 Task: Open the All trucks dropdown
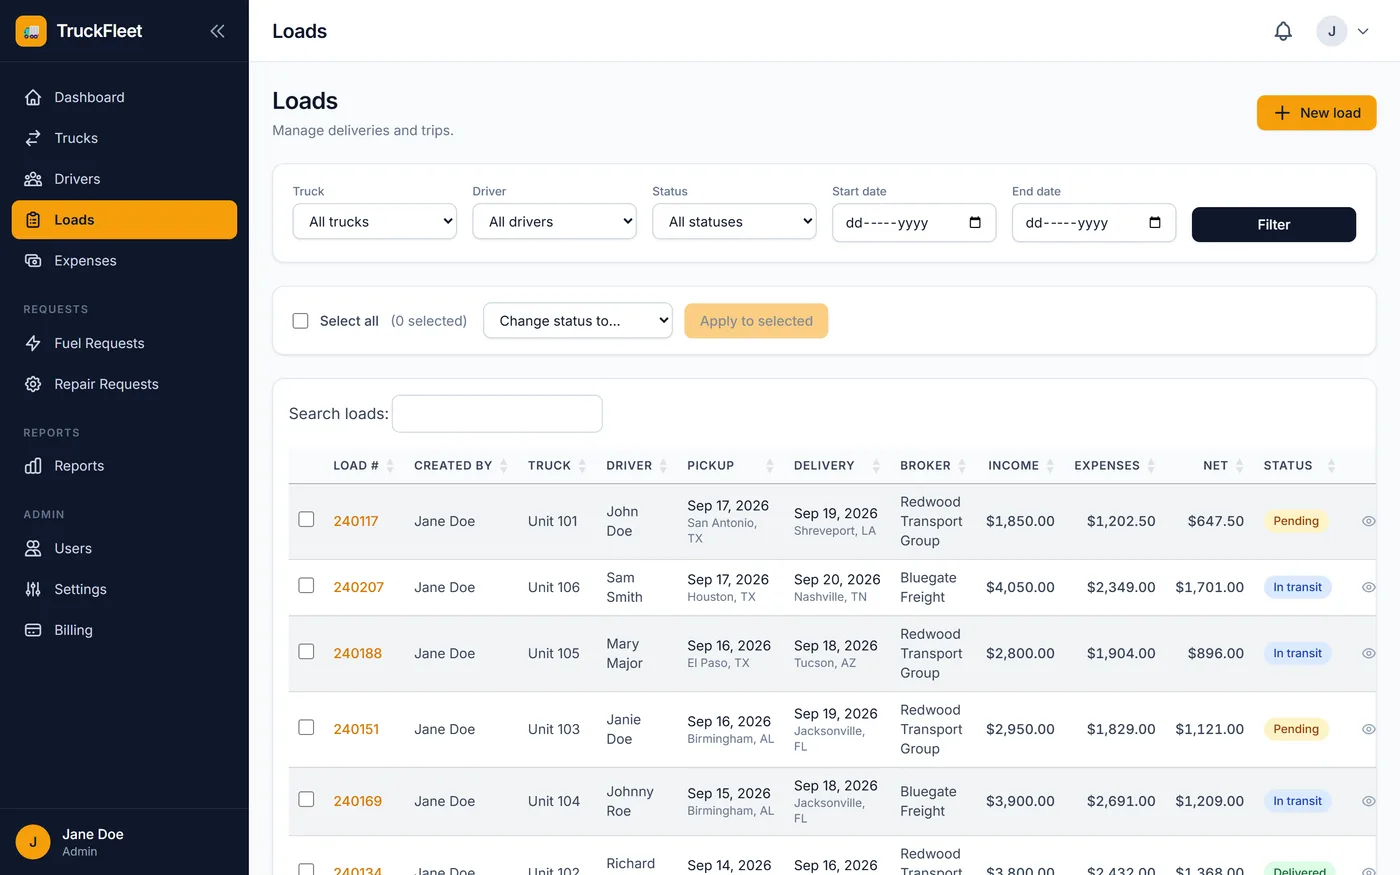tap(375, 222)
